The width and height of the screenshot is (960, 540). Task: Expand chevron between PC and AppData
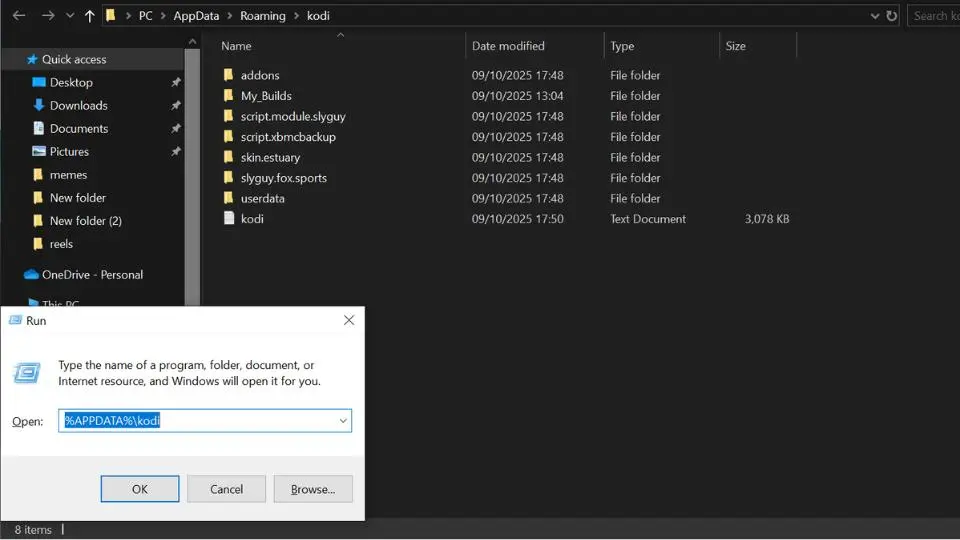163,16
